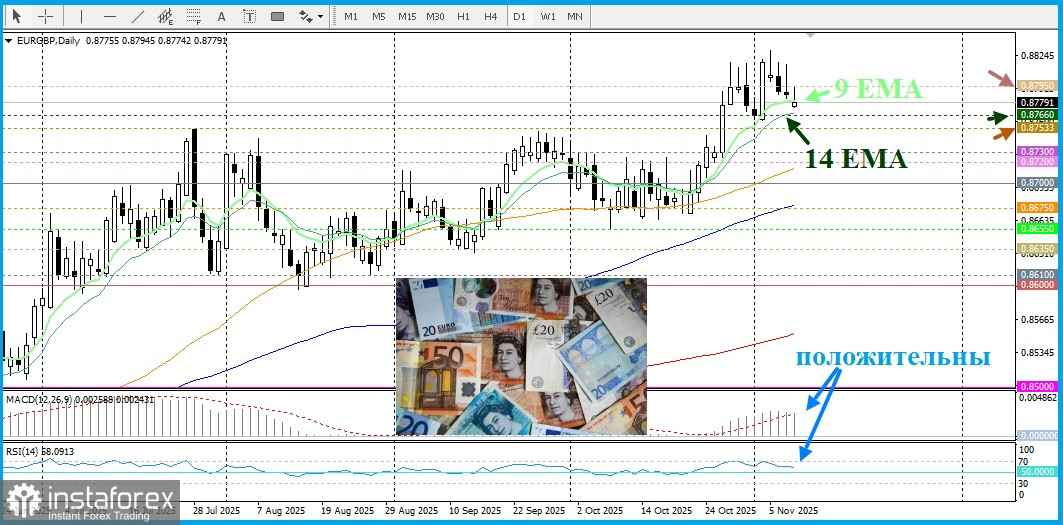This screenshot has width=1063, height=525.
Task: Pick the equidistant channel tool
Action: [165, 16]
